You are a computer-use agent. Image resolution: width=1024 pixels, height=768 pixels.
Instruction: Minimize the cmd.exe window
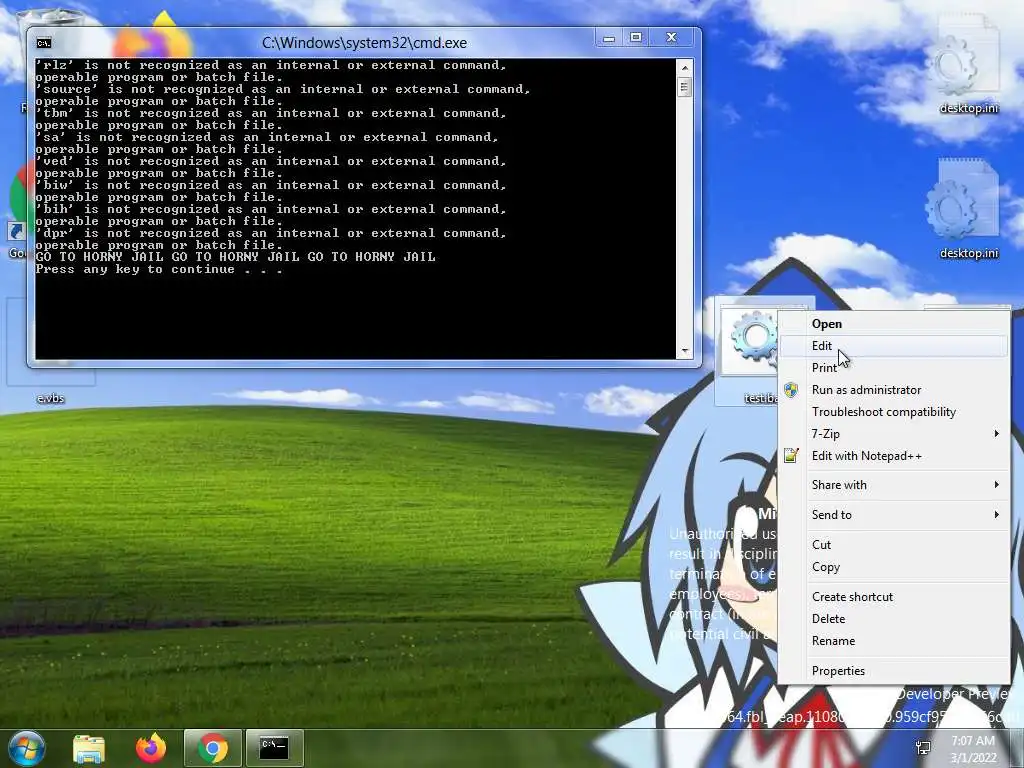point(609,38)
